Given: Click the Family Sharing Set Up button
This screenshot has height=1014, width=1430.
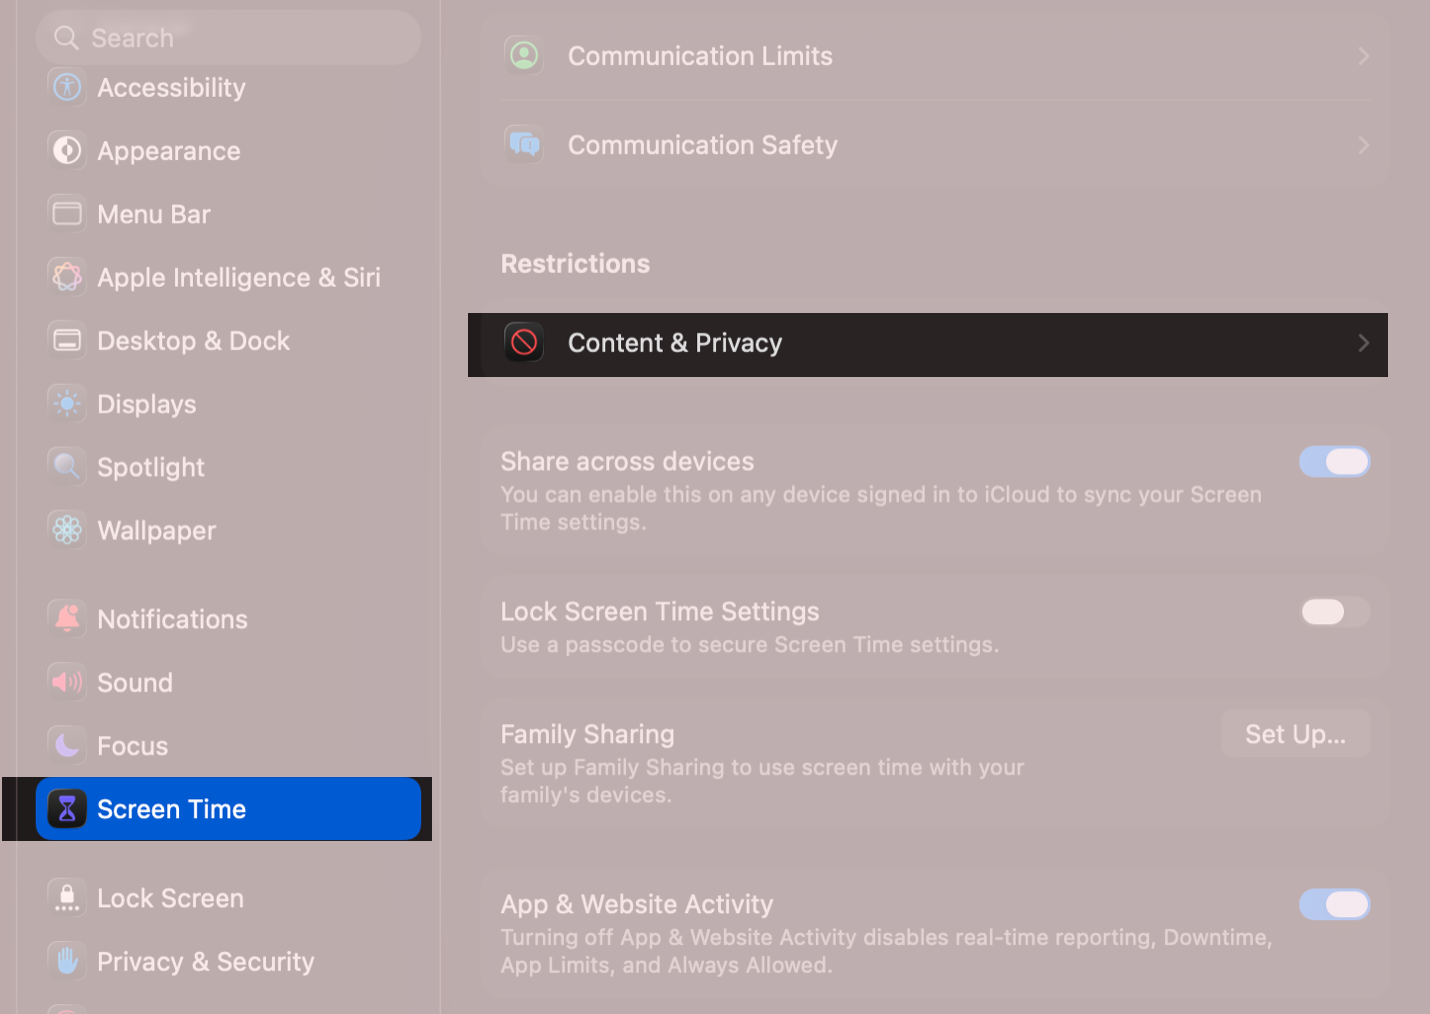Looking at the screenshot, I should [1295, 733].
